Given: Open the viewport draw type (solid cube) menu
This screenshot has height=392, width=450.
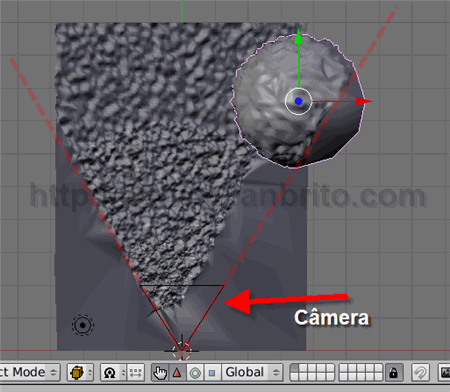Looking at the screenshot, I should coord(80,372).
